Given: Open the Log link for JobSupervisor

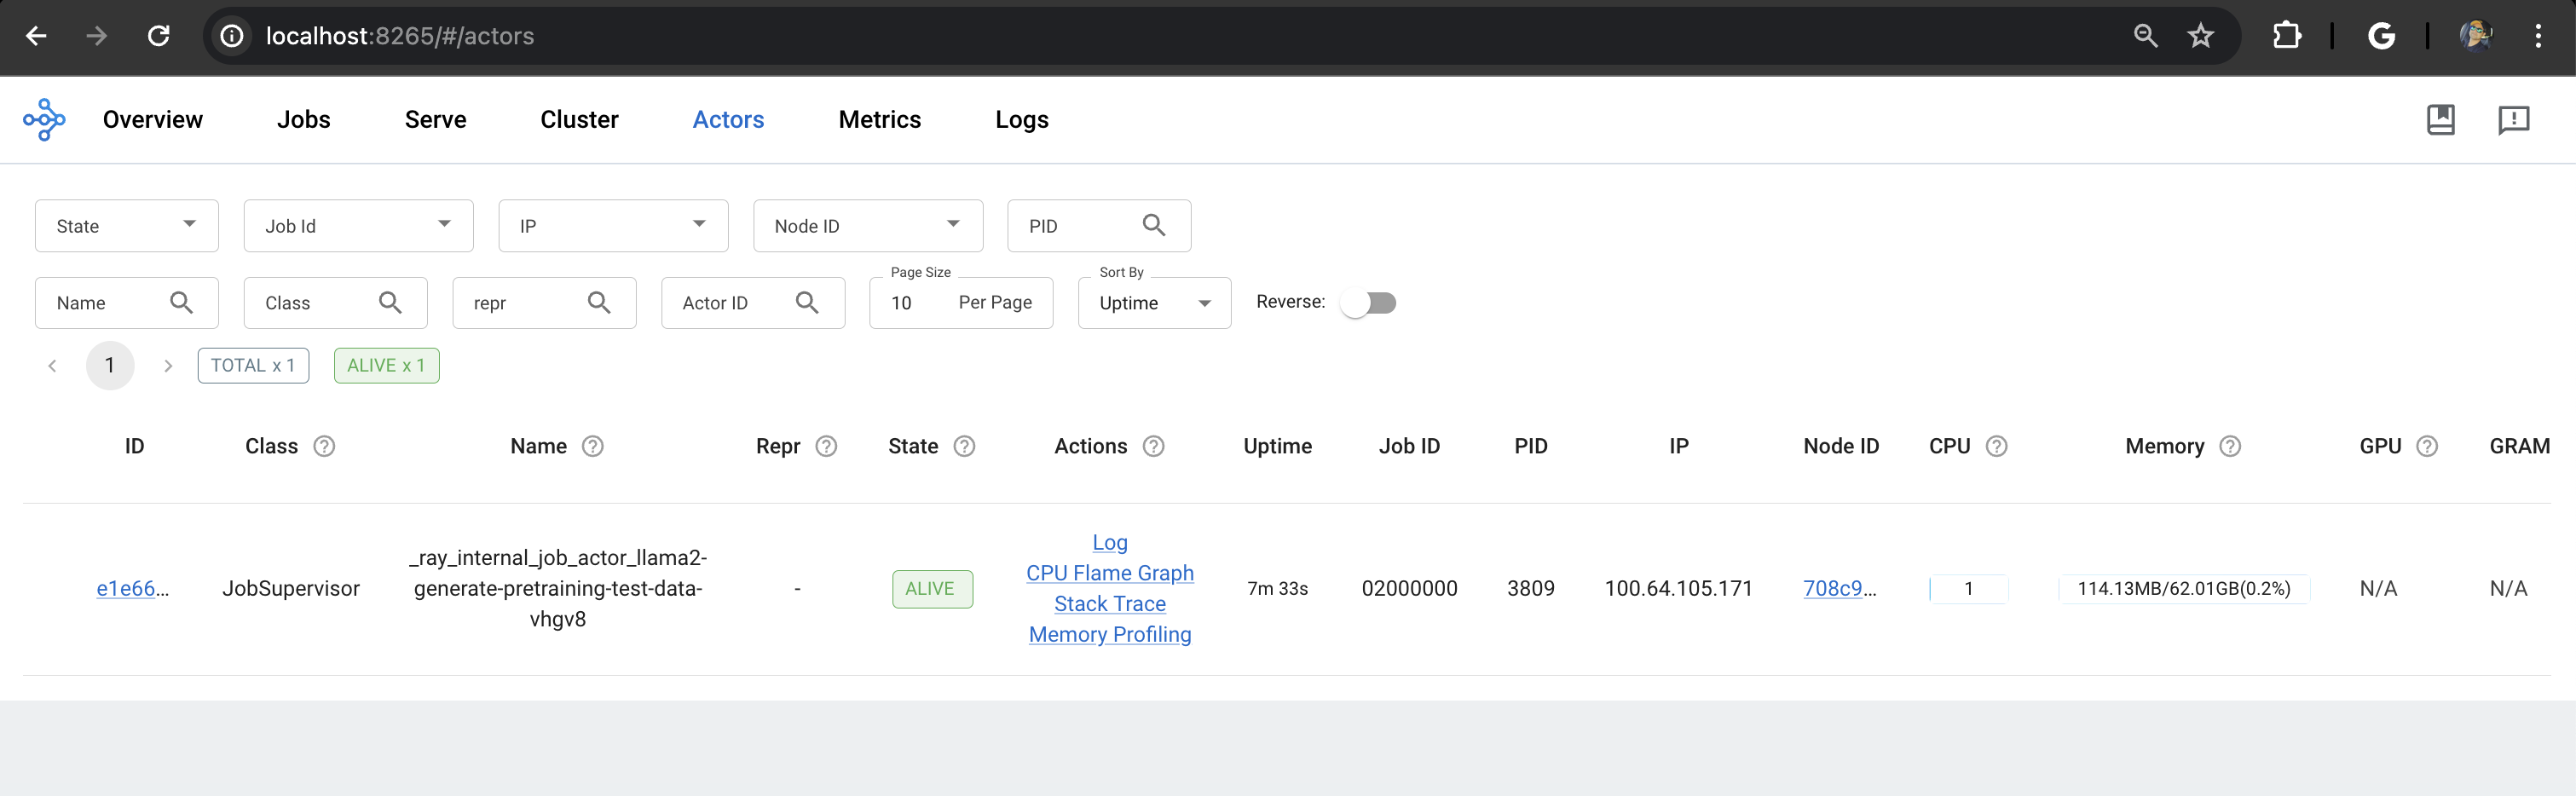Looking at the screenshot, I should pyautogui.click(x=1109, y=542).
